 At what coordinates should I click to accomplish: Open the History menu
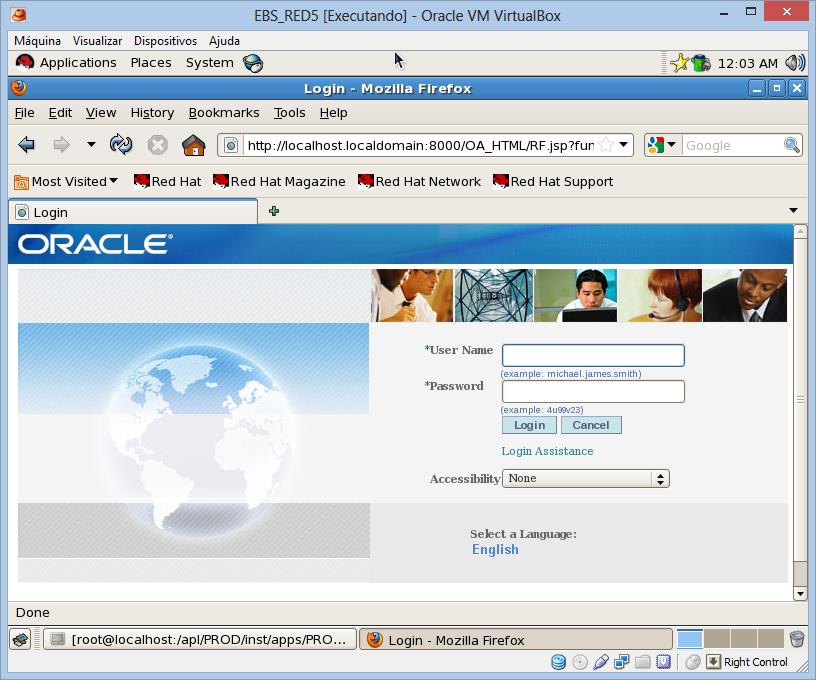pyautogui.click(x=152, y=113)
